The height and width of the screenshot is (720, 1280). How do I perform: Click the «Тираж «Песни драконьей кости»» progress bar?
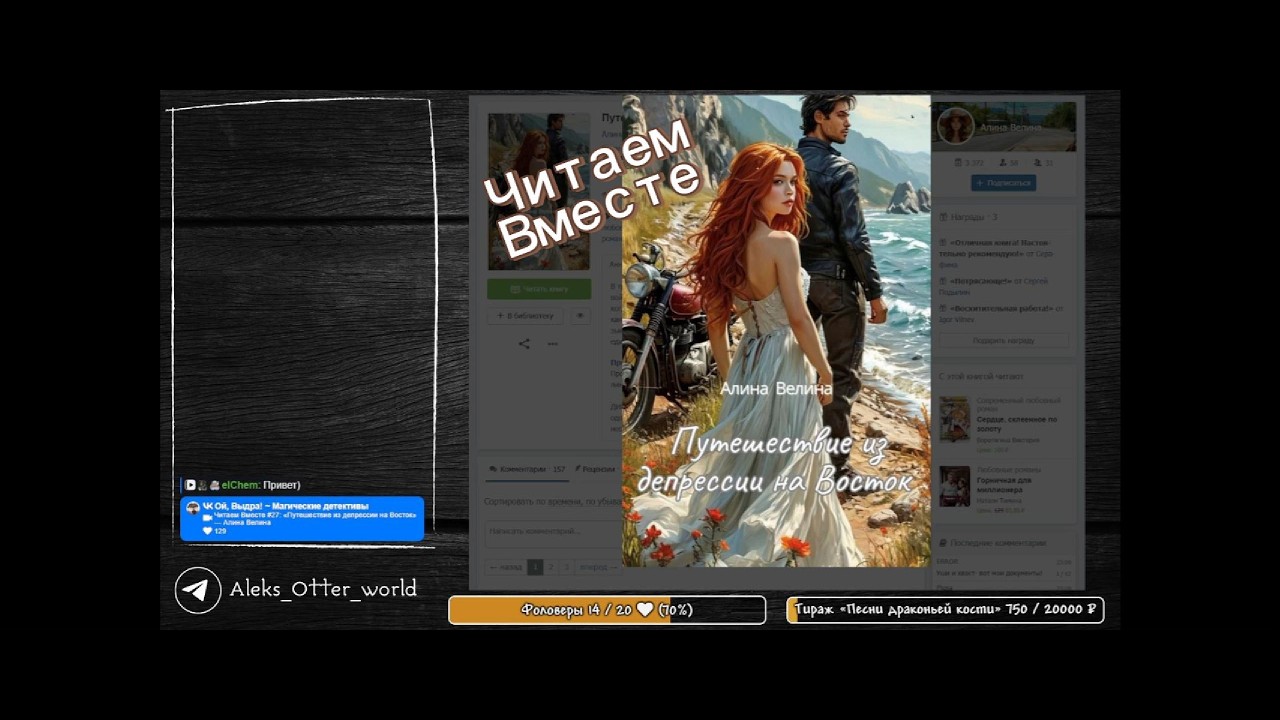[x=945, y=610]
